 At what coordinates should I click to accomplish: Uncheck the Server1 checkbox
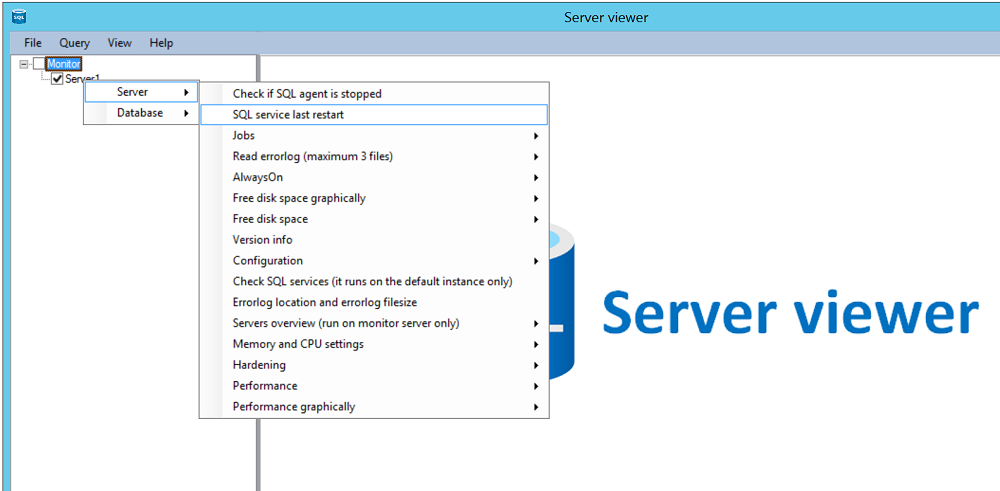[x=57, y=79]
